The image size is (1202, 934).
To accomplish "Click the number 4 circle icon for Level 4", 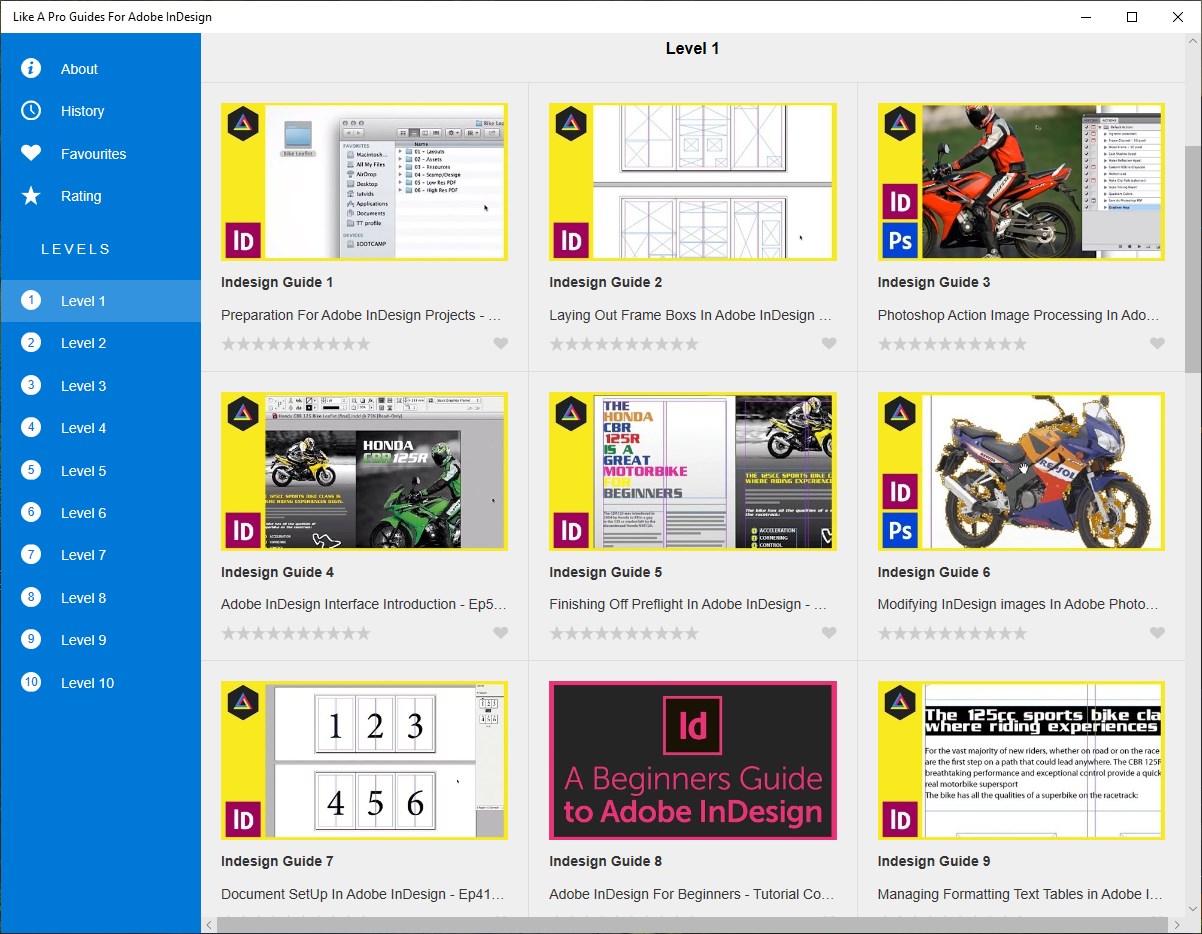I will click(x=31, y=427).
